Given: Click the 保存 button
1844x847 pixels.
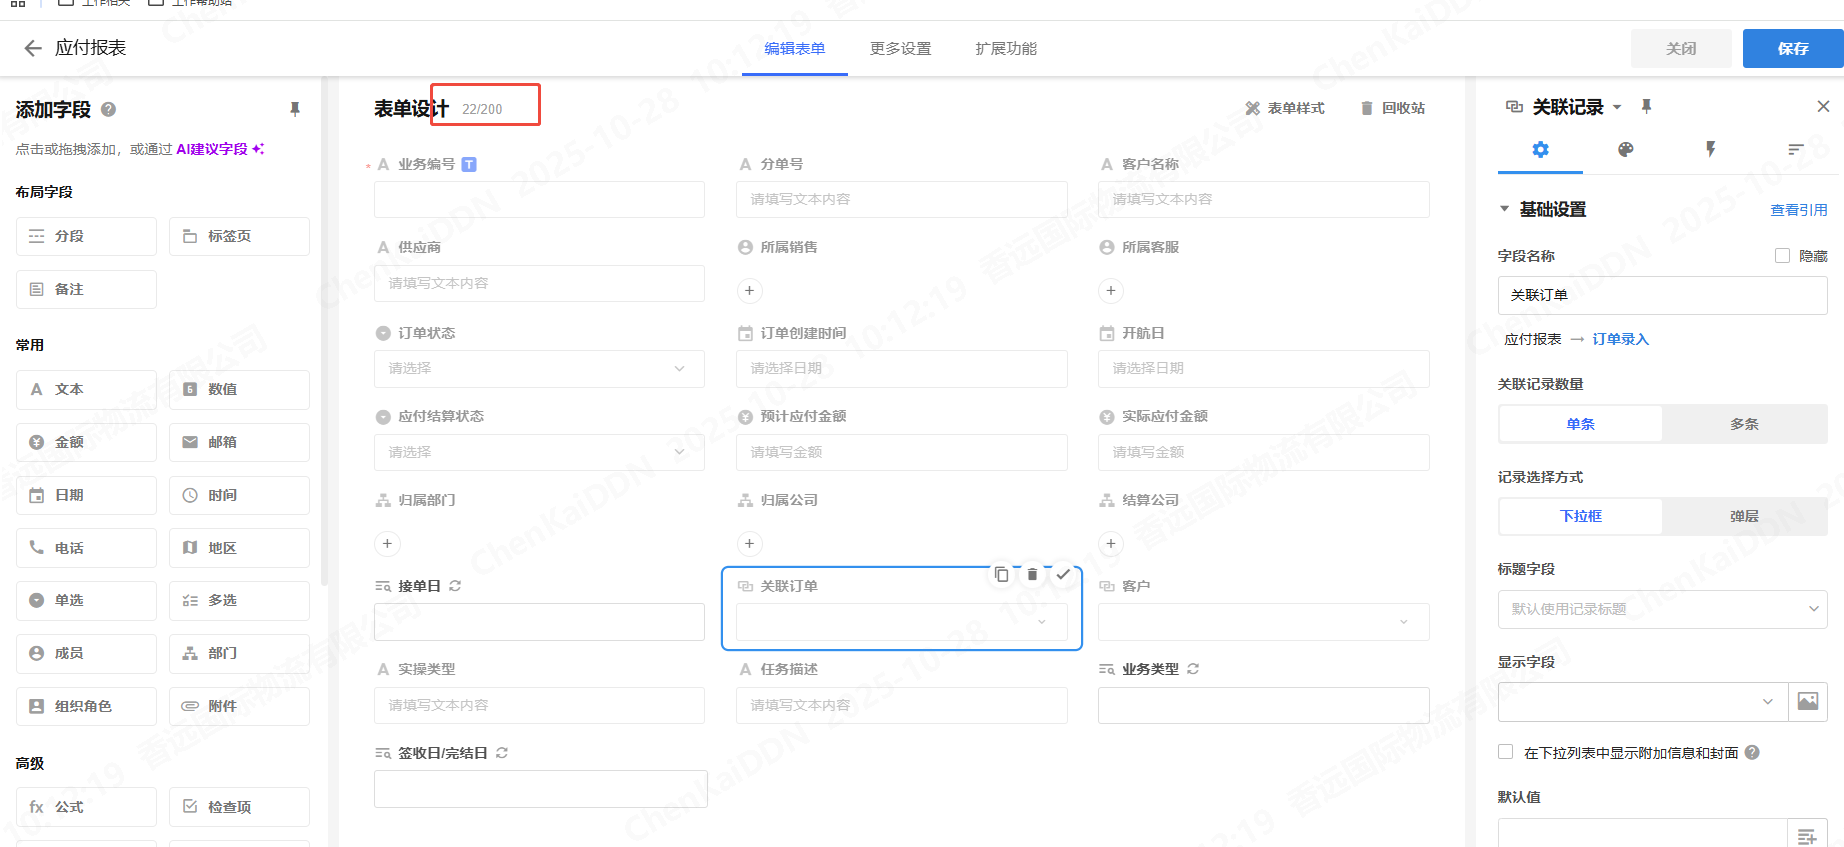Looking at the screenshot, I should coord(1792,48).
